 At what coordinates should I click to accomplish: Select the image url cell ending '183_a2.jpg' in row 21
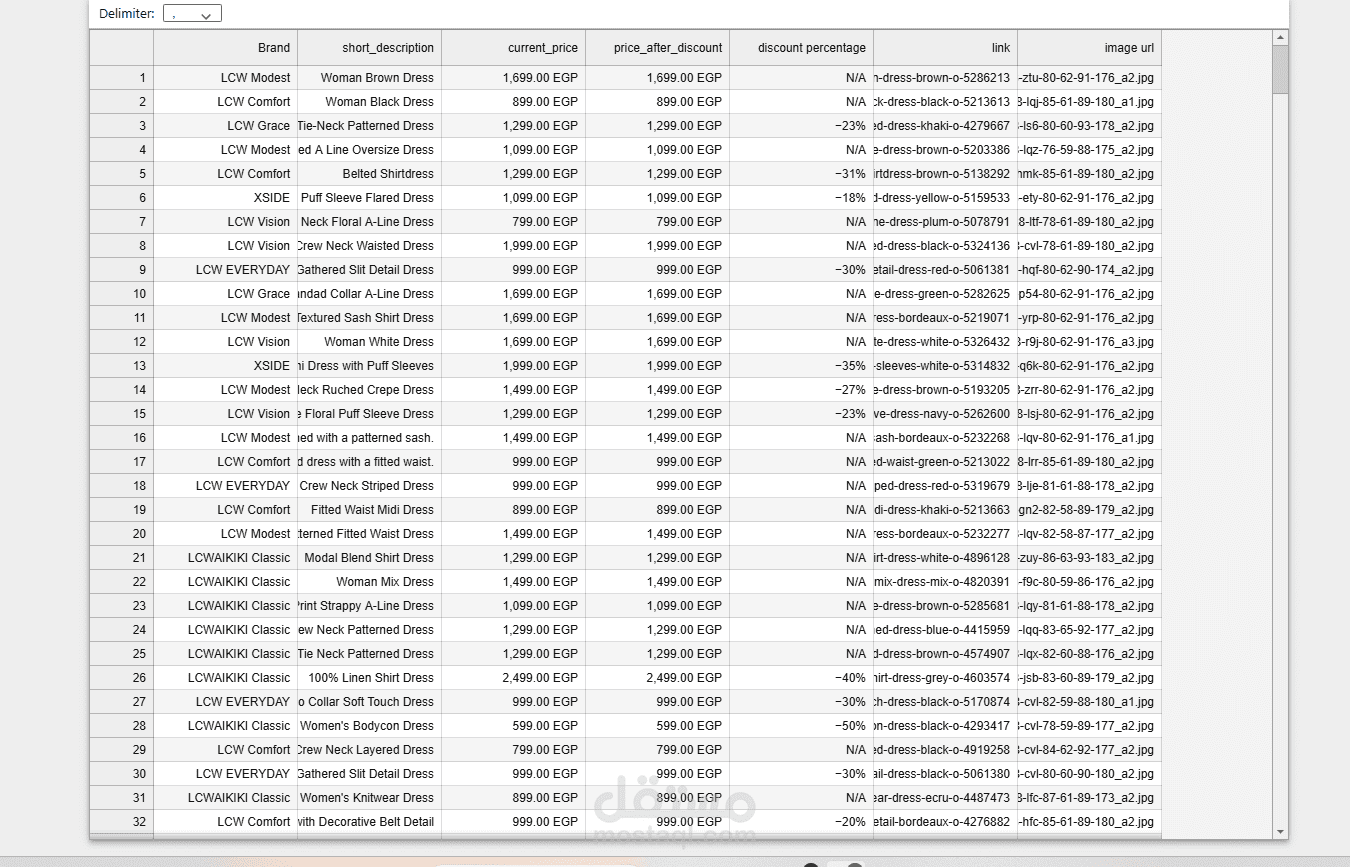click(x=1089, y=558)
